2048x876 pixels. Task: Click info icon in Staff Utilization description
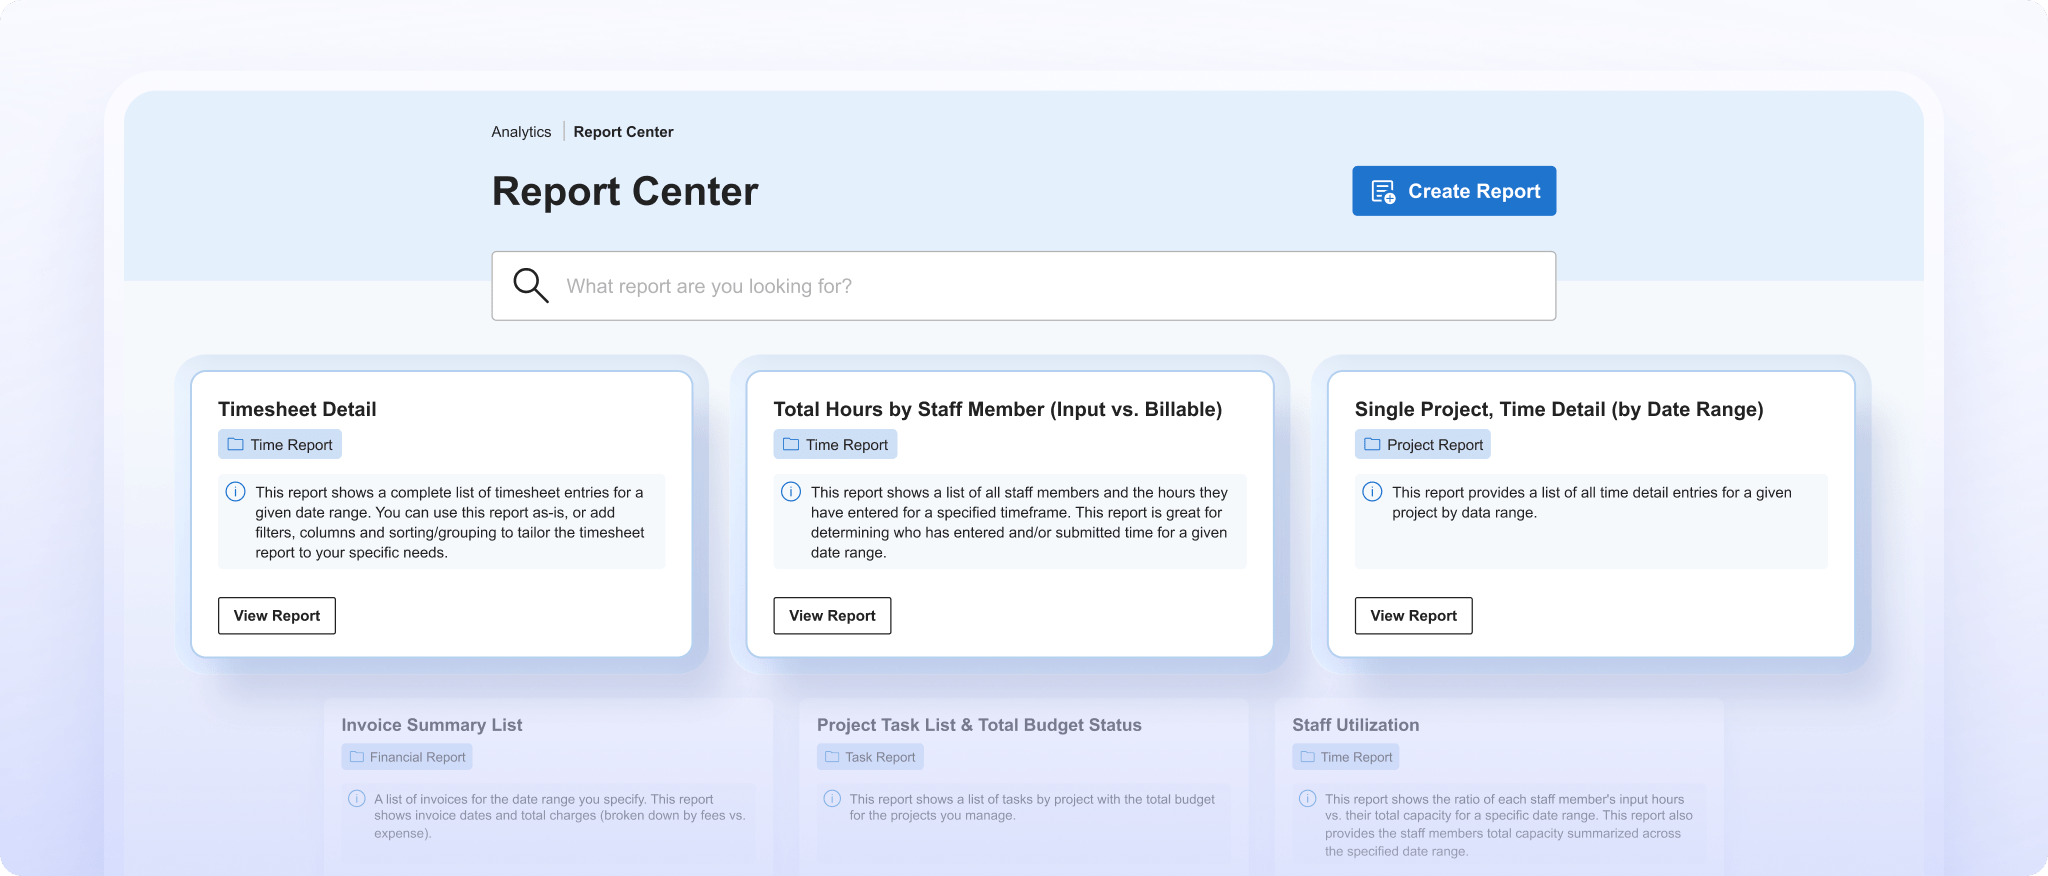[1307, 799]
